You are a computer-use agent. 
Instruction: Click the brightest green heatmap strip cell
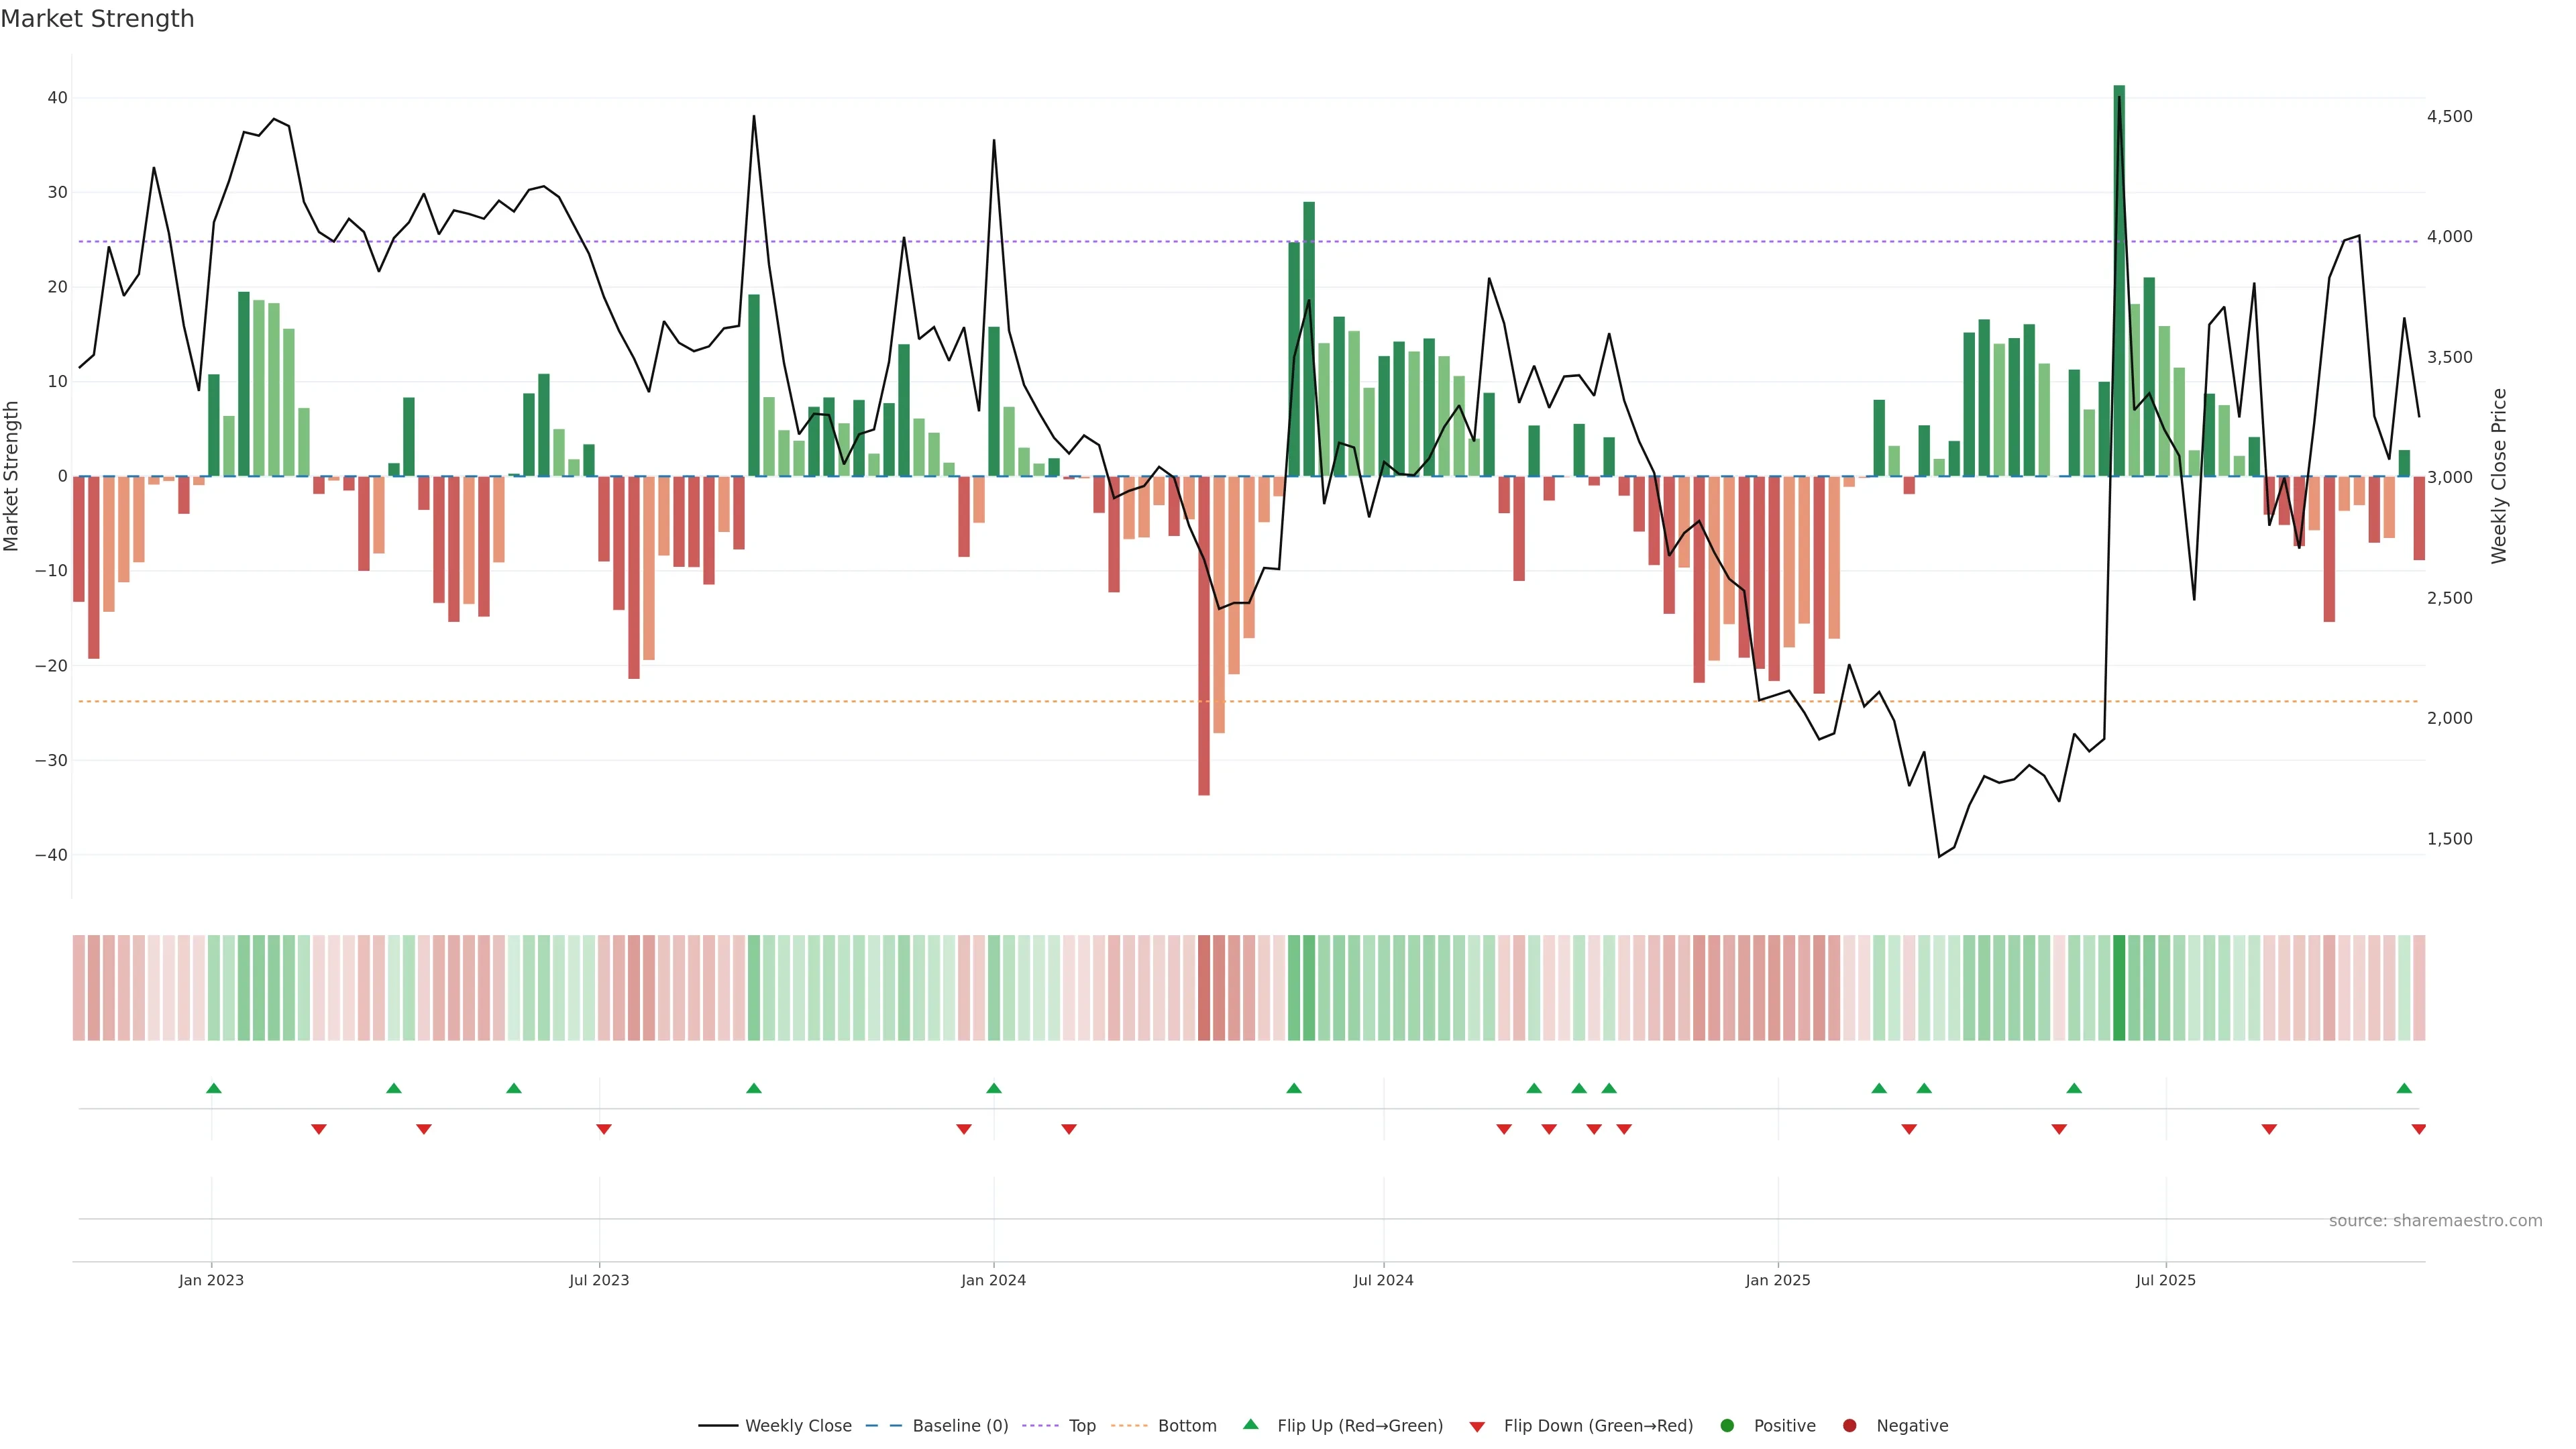(x=2119, y=987)
